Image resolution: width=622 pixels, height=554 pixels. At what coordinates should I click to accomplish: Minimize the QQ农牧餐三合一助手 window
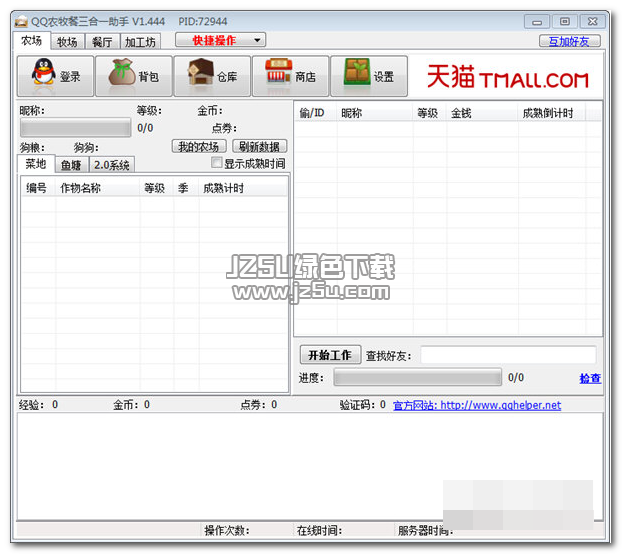[x=537, y=22]
